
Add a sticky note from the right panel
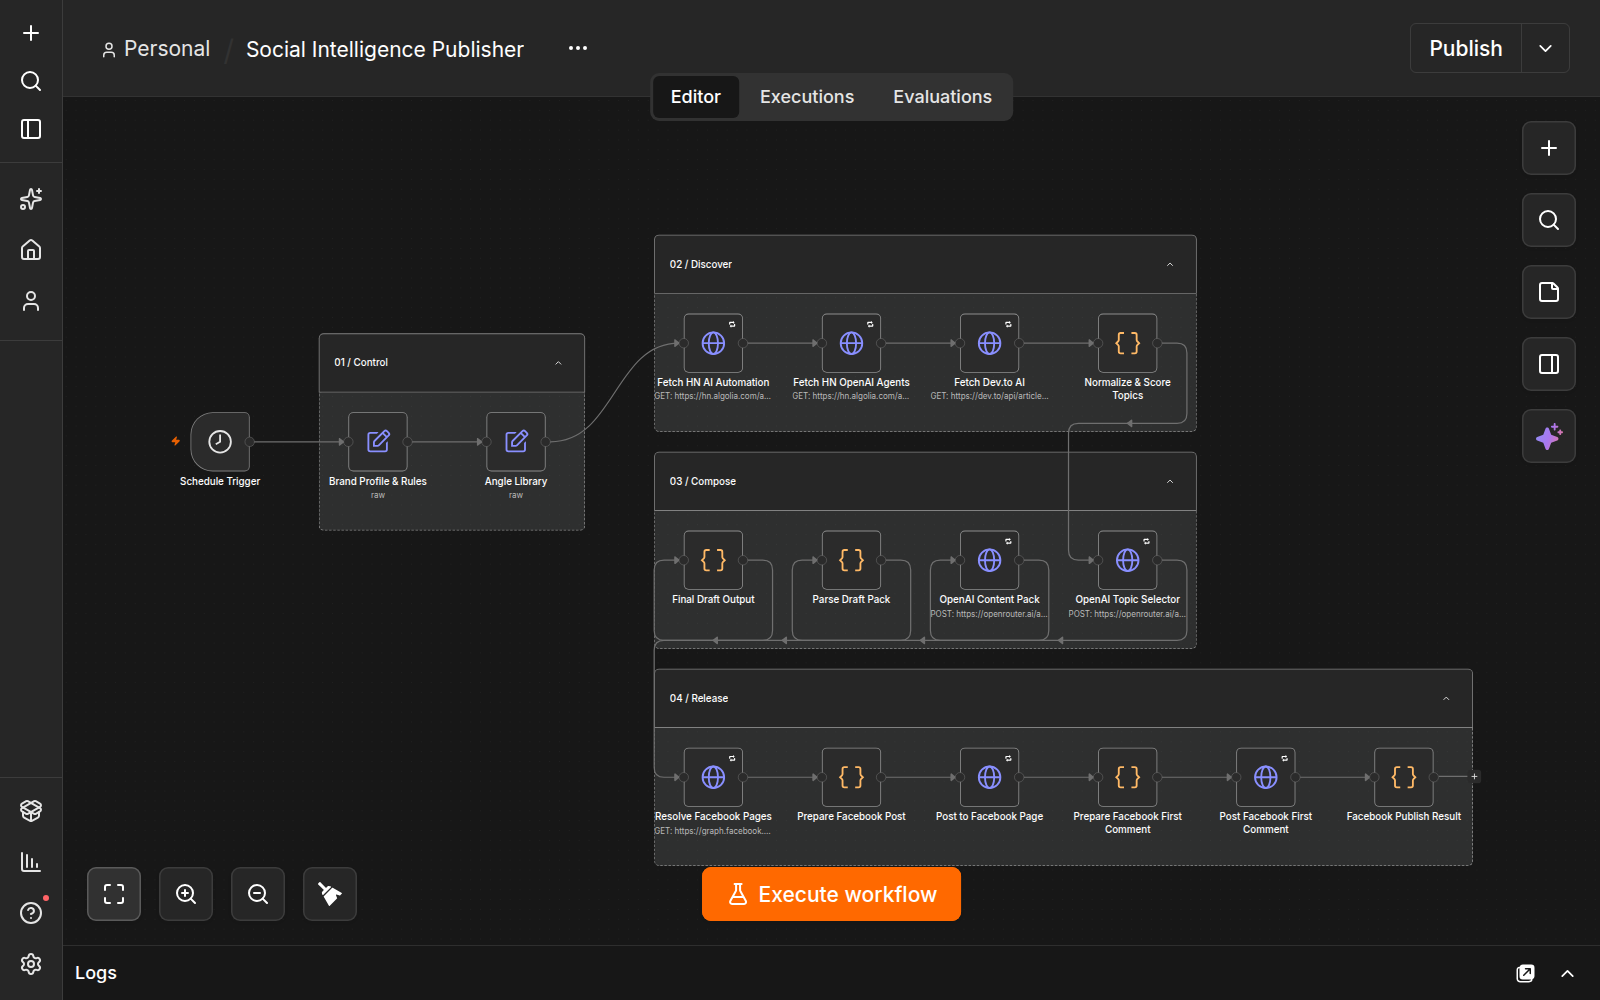click(x=1549, y=292)
